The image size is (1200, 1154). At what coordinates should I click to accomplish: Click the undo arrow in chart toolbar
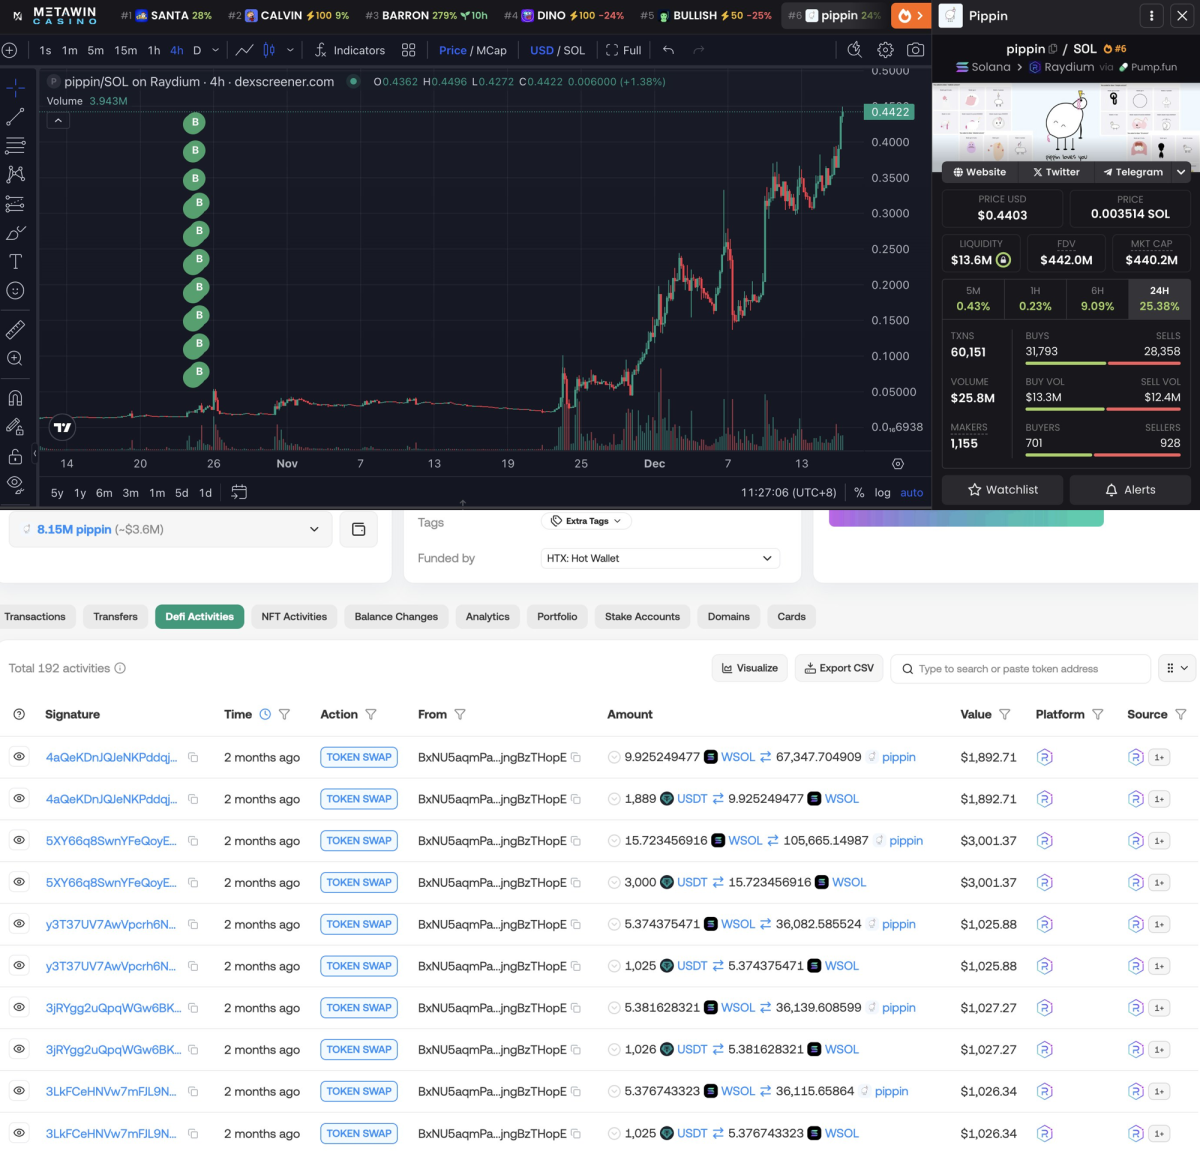[668, 50]
